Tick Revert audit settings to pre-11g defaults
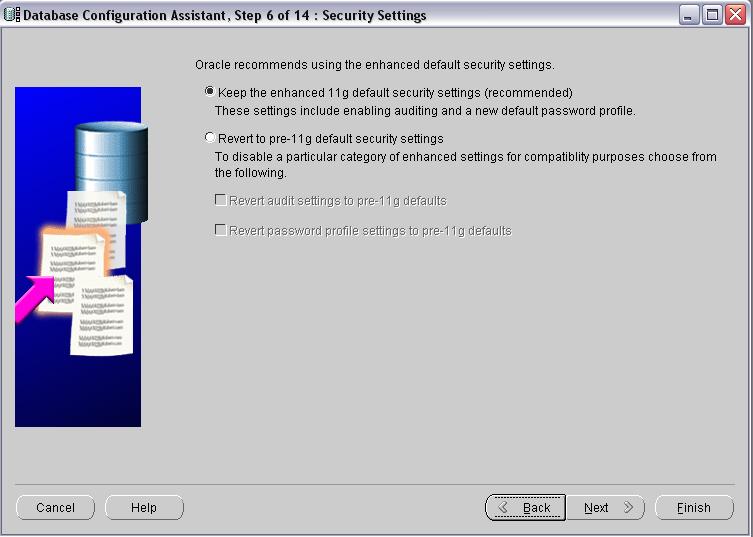Screen dimensions: 753x537 click(220, 200)
